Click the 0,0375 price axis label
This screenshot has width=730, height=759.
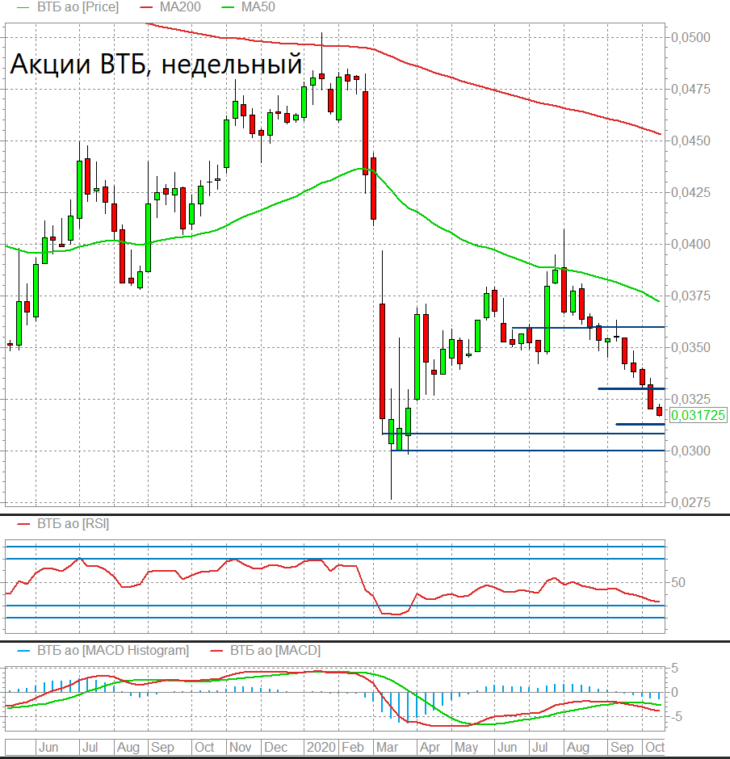[691, 296]
